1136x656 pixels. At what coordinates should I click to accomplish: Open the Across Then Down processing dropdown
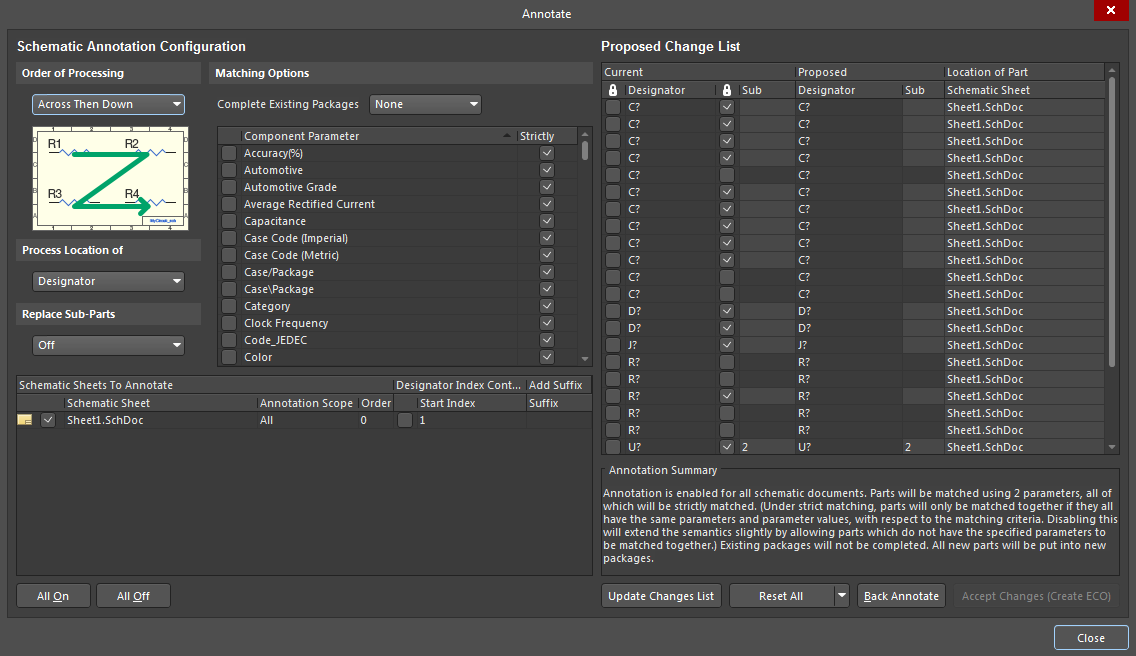tap(108, 104)
